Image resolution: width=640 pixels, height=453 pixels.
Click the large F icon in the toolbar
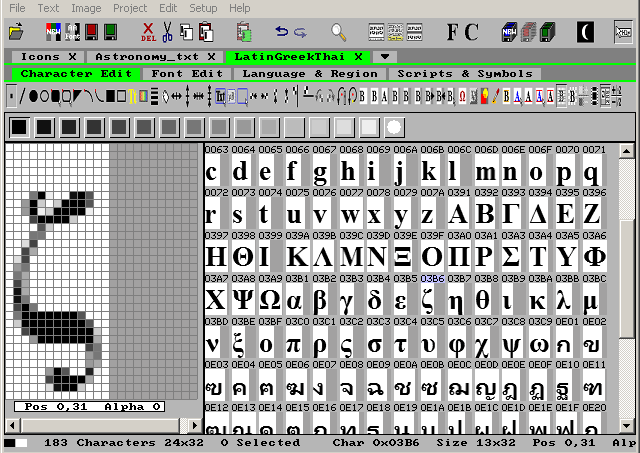452,32
